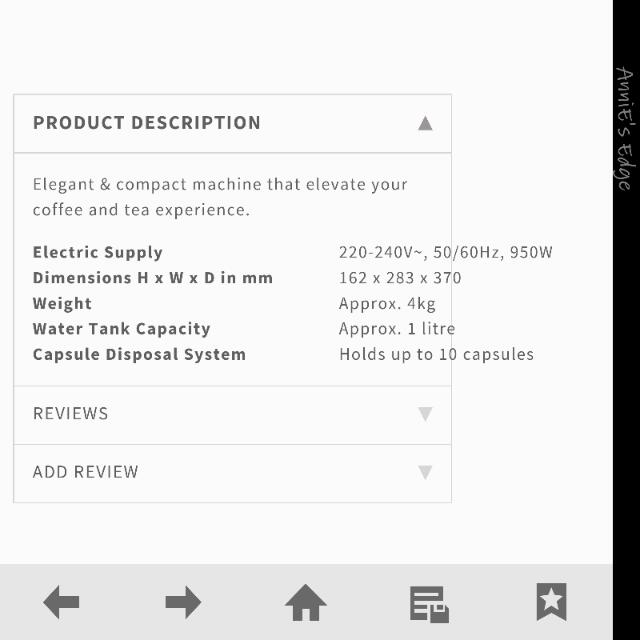Image resolution: width=640 pixels, height=640 pixels.
Task: Open the browser home page icon
Action: click(306, 603)
